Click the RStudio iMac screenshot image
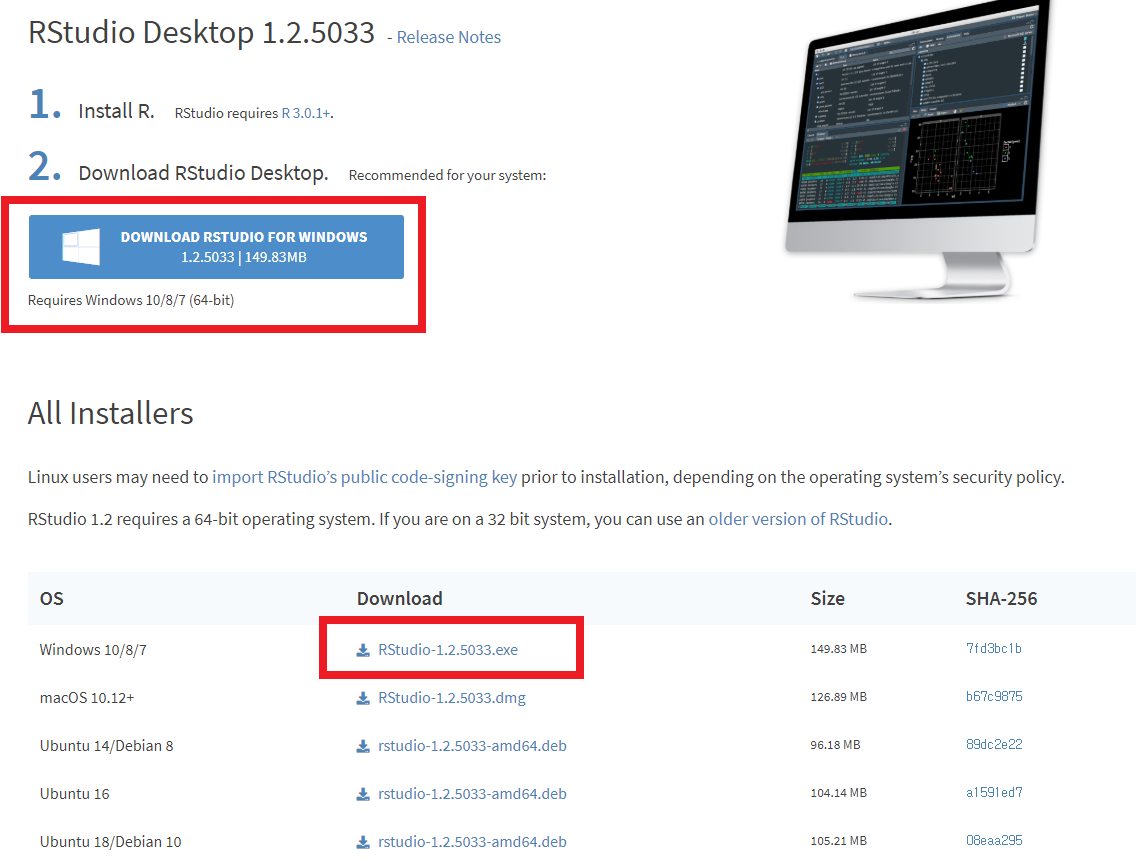The image size is (1136, 861). coord(919,151)
